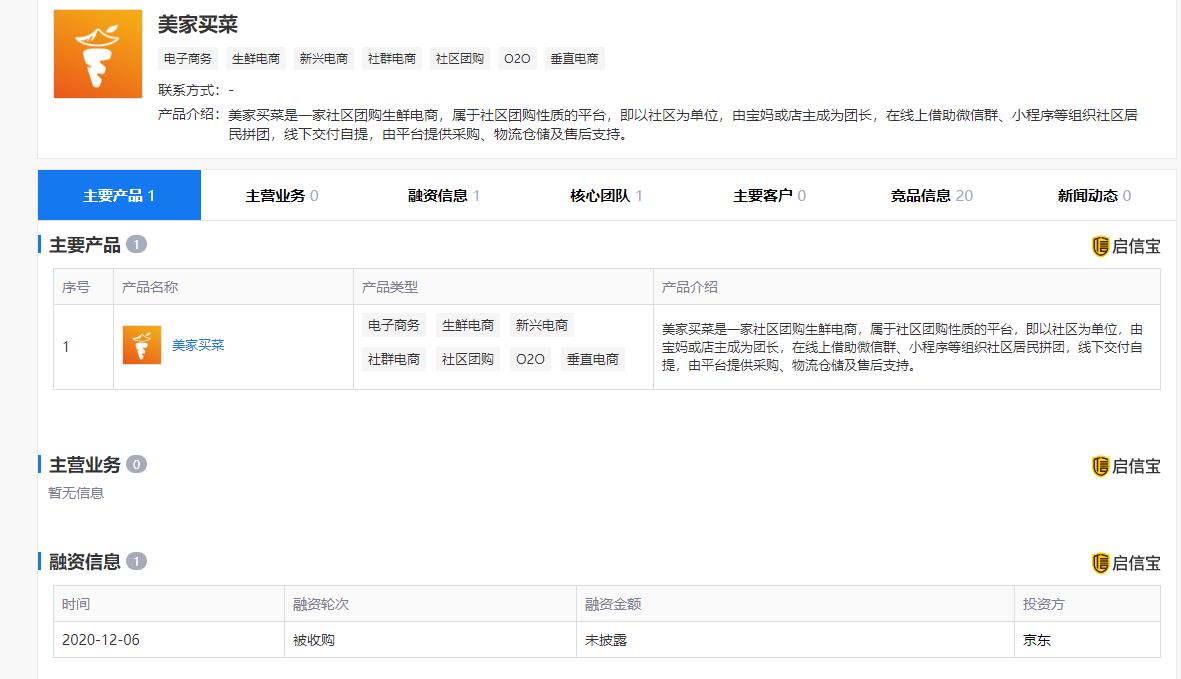Click the 美家买菜 company logo icon

pyautogui.click(x=97, y=52)
